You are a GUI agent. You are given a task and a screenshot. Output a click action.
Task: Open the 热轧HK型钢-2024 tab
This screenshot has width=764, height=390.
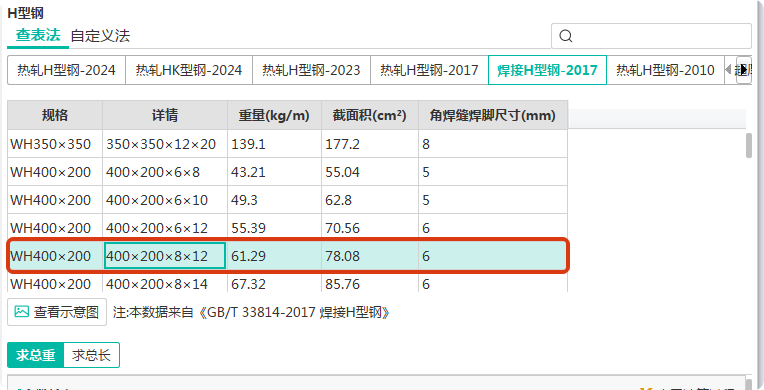(x=189, y=70)
